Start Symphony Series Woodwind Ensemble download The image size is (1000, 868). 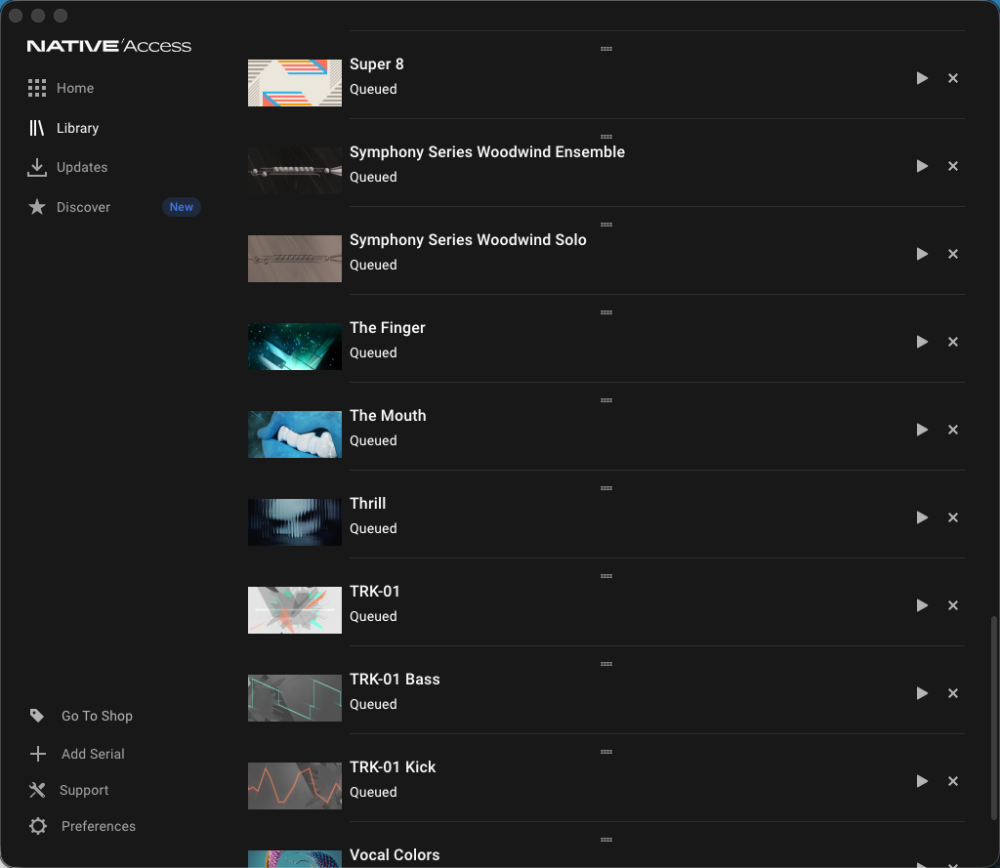[922, 166]
